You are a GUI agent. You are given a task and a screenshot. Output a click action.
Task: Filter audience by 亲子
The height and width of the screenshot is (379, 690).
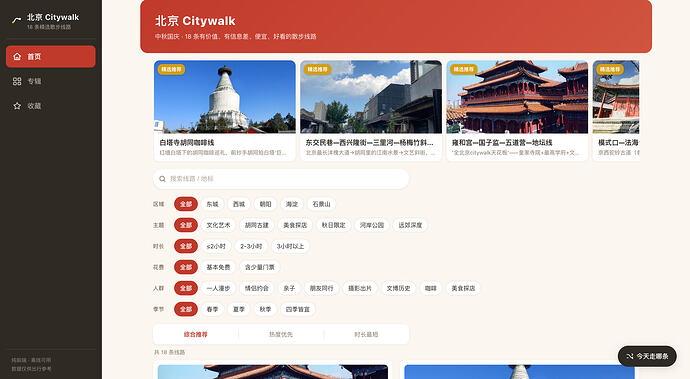(289, 288)
